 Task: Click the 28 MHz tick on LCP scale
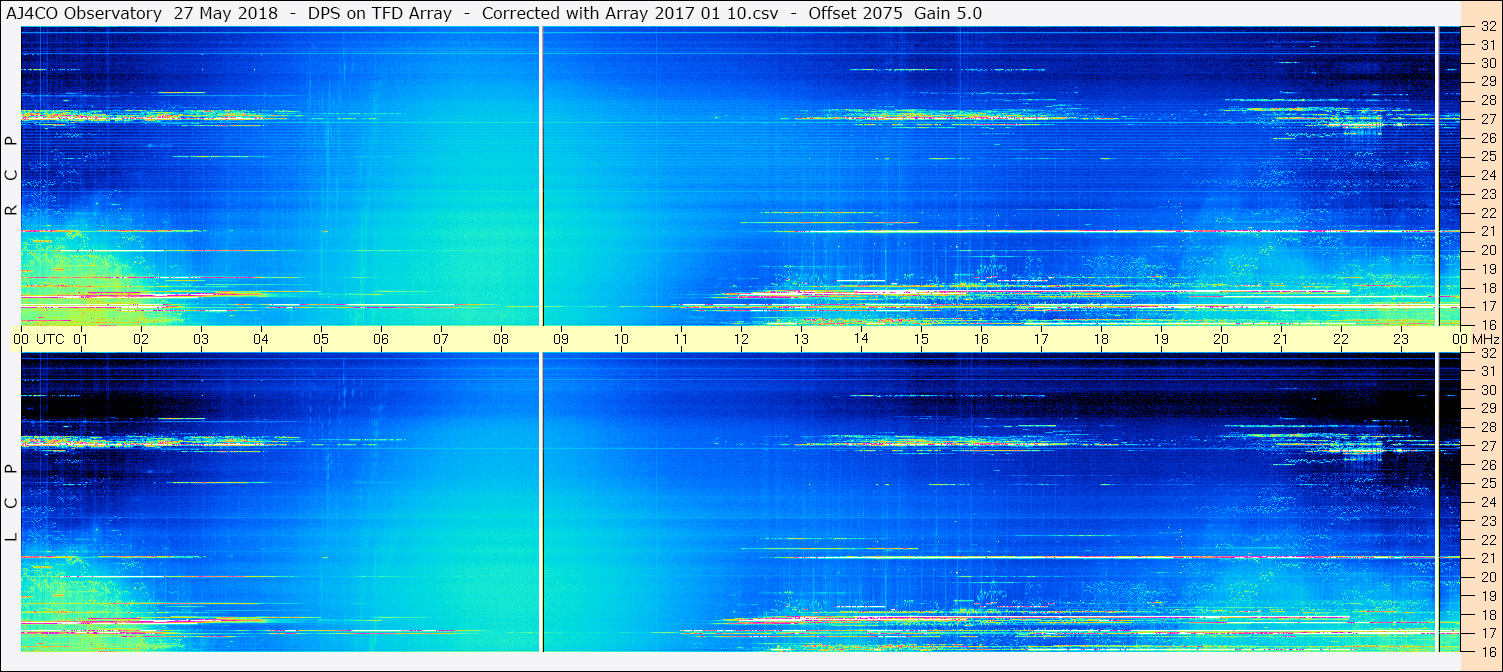point(1487,427)
